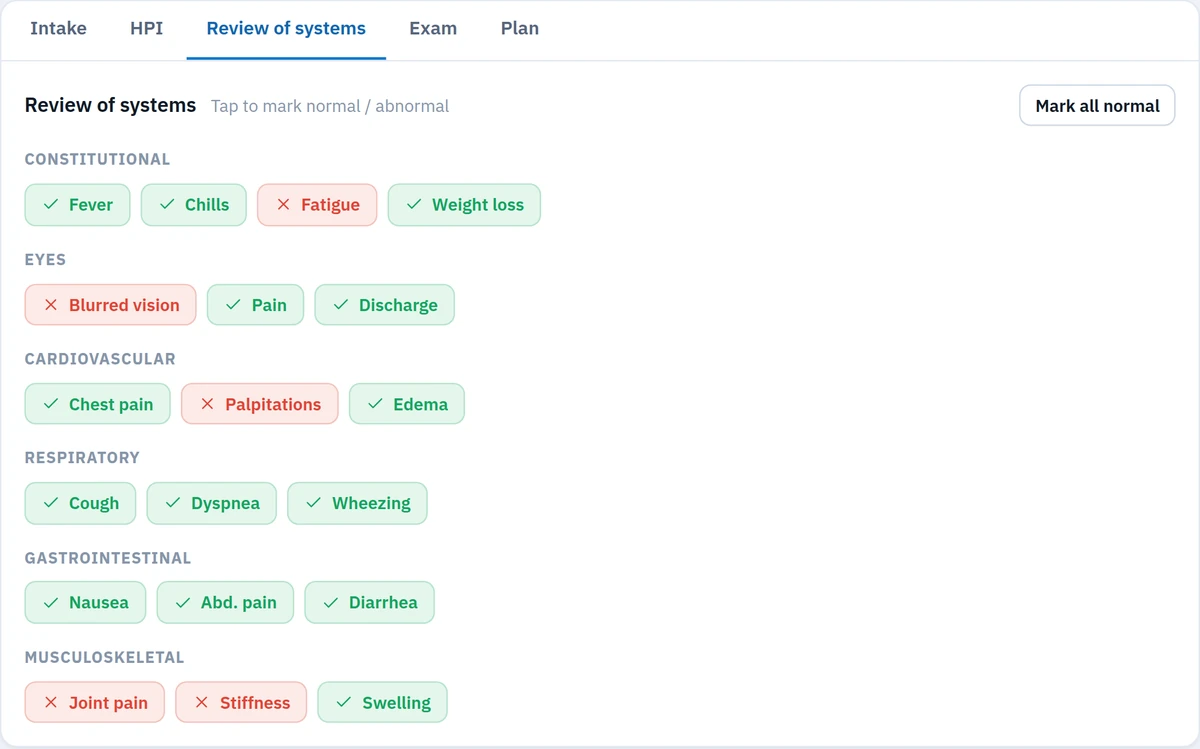Flag Dyspnea as abnormal
The width and height of the screenshot is (1200, 749).
point(211,503)
